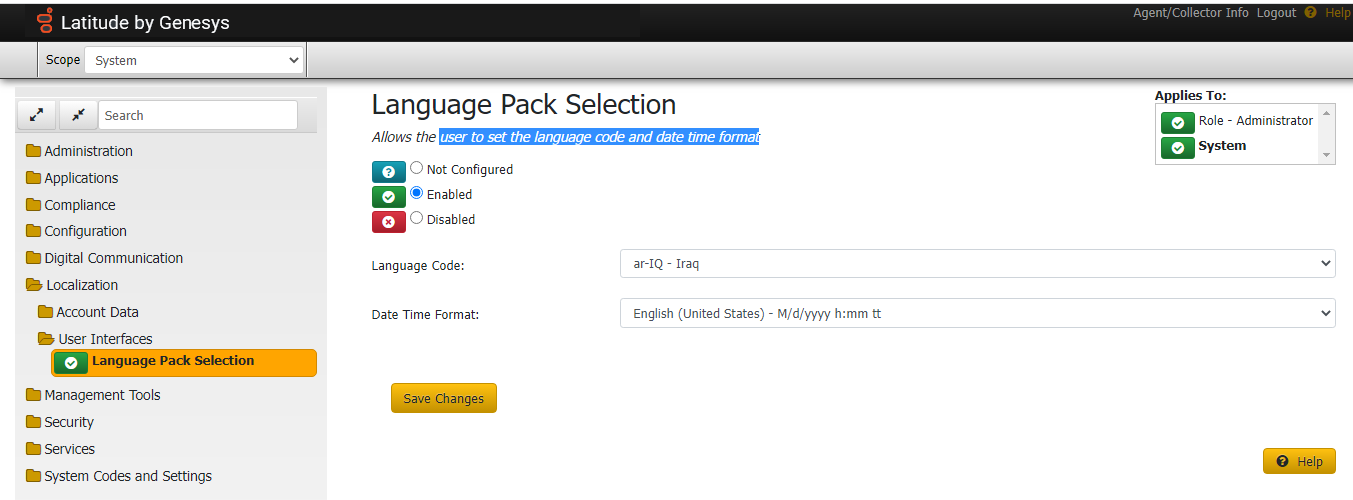Select the Not Configured radio button
Screen dimensions: 1353x500
417,169
